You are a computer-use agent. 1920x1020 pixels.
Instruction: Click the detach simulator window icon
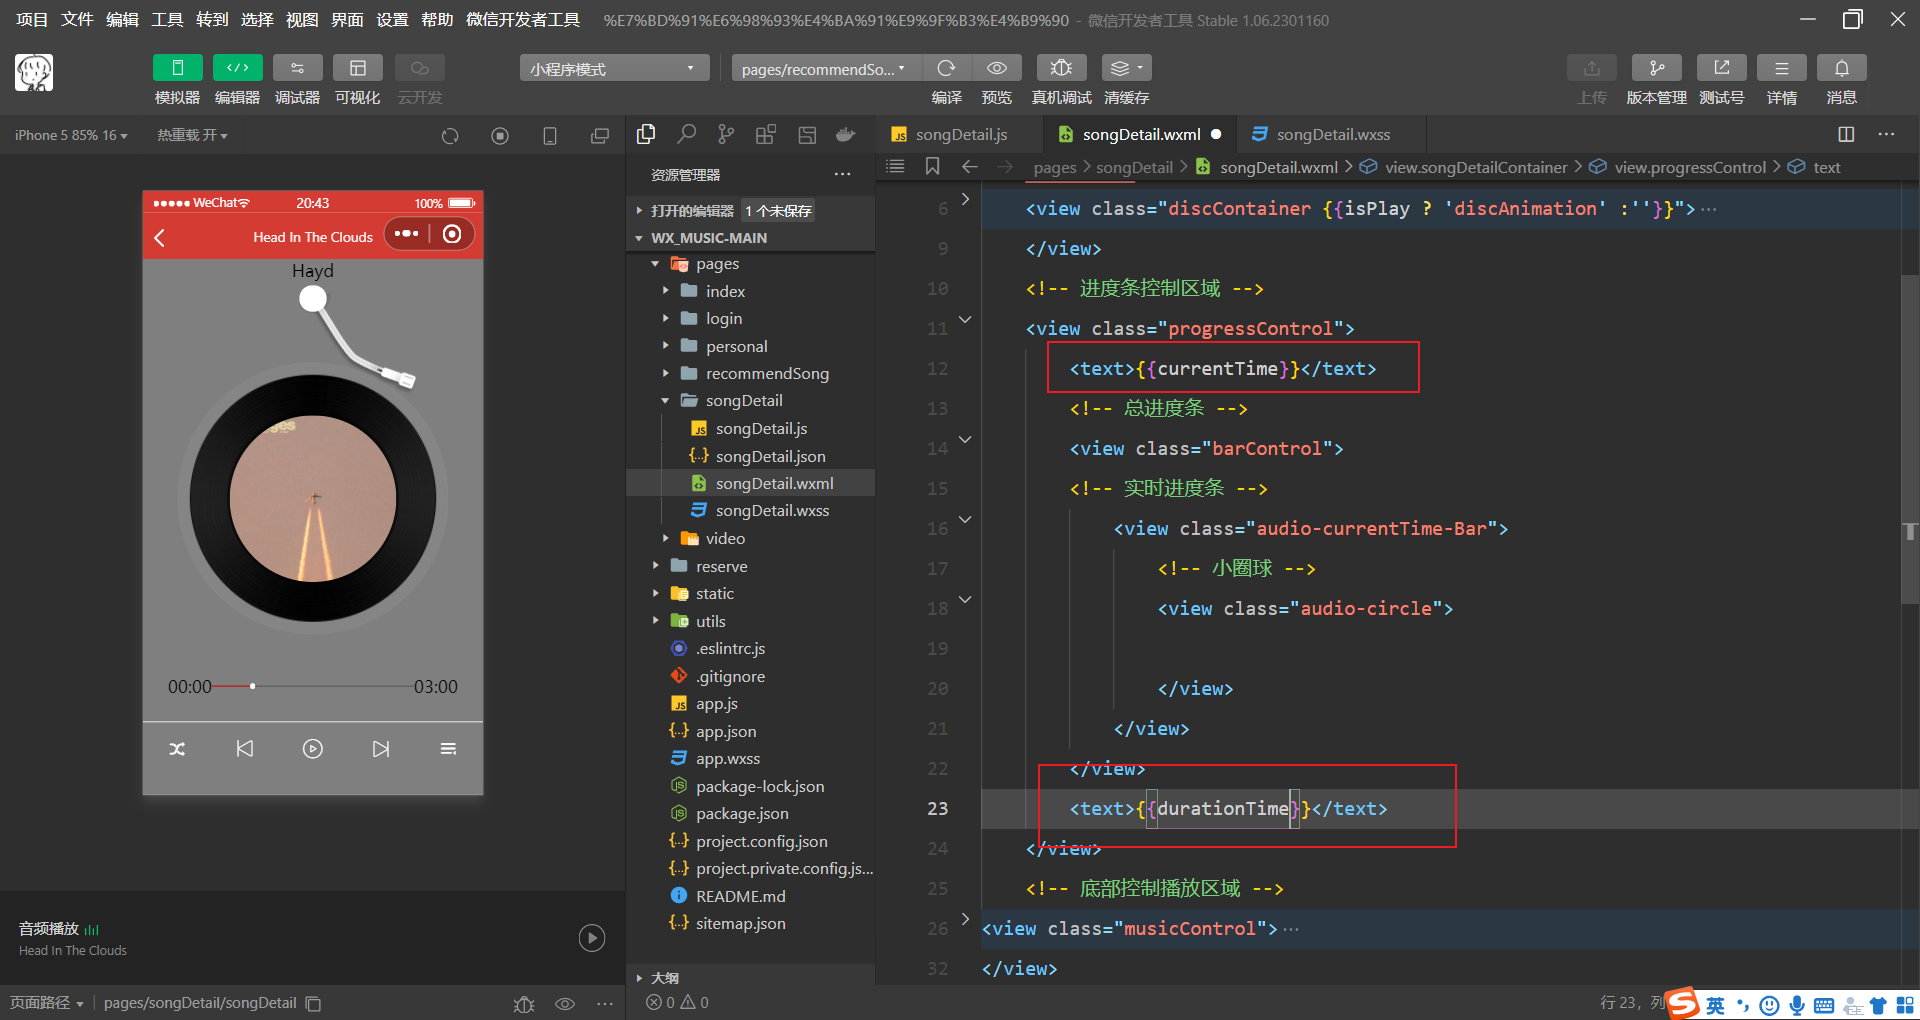point(600,136)
